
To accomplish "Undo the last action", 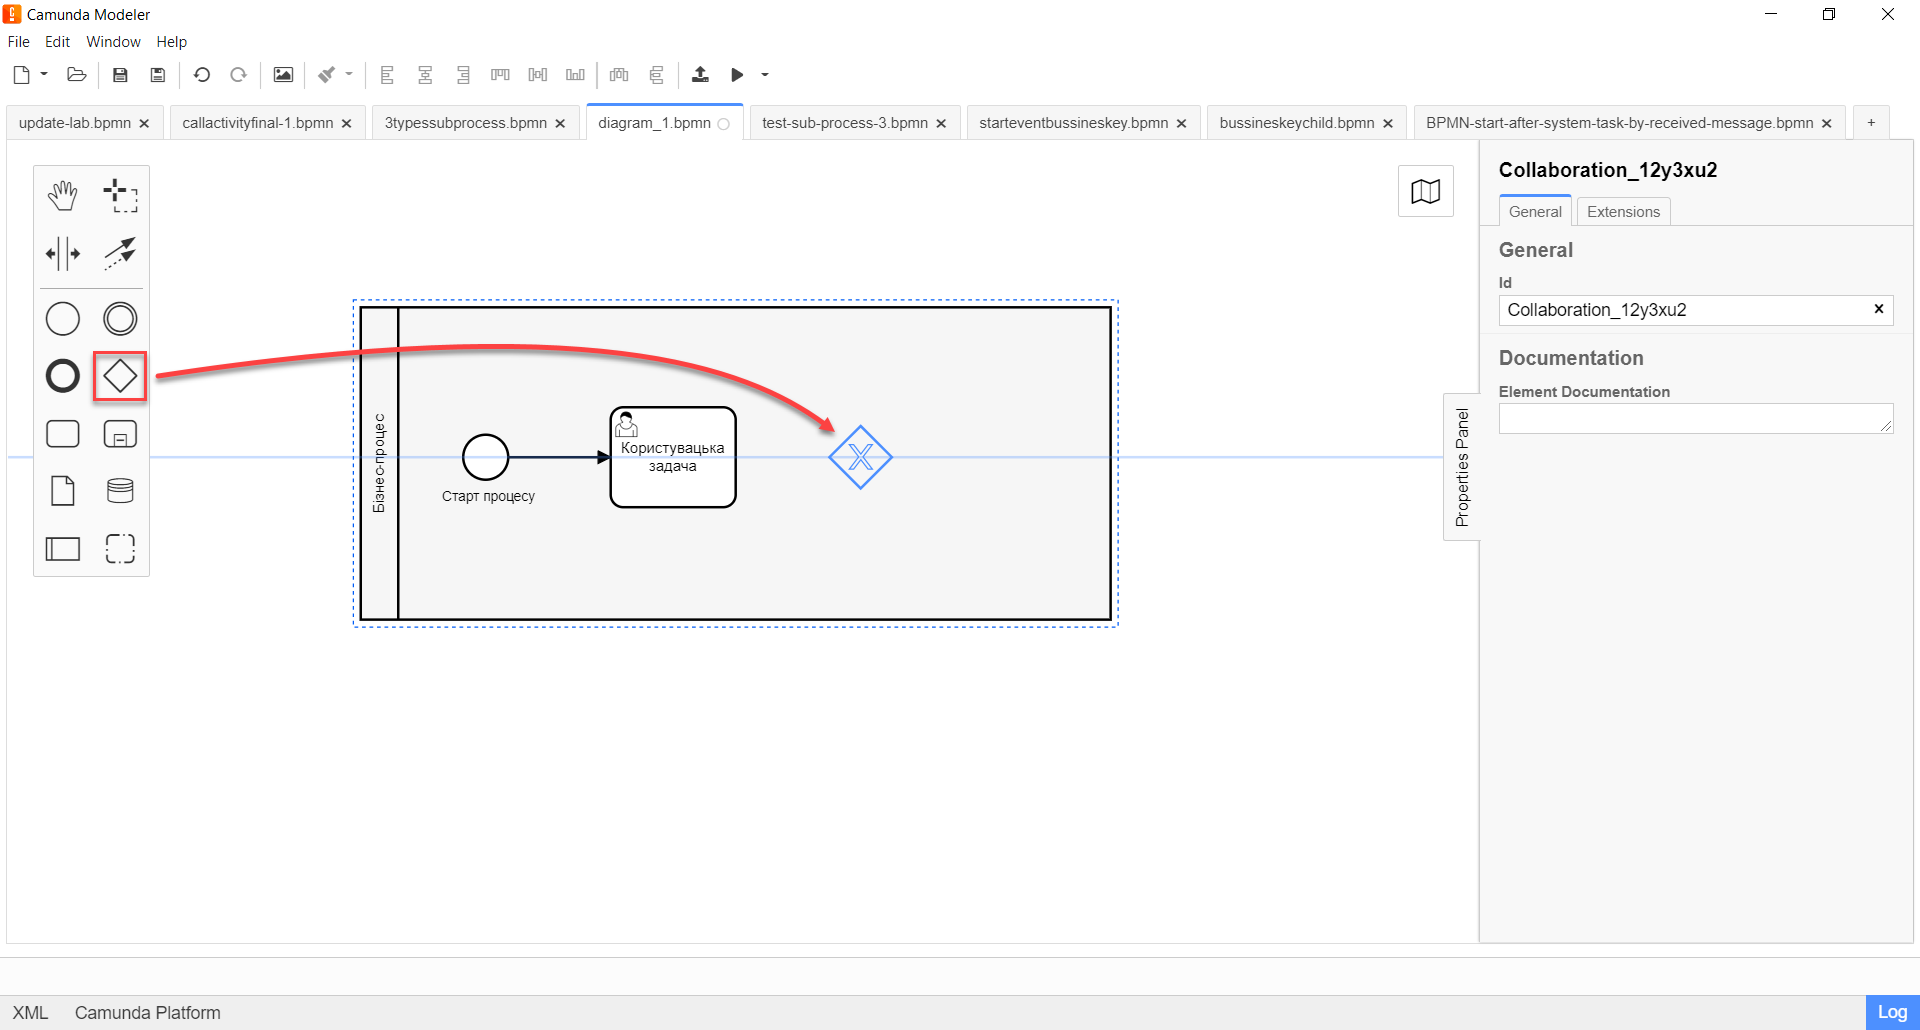I will (202, 75).
